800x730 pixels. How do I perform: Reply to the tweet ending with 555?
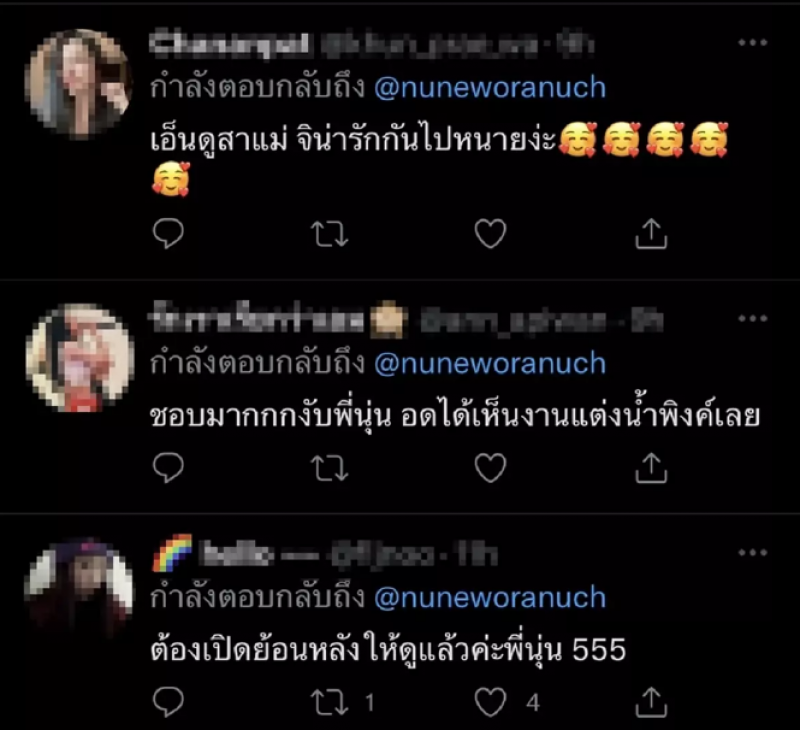point(168,702)
